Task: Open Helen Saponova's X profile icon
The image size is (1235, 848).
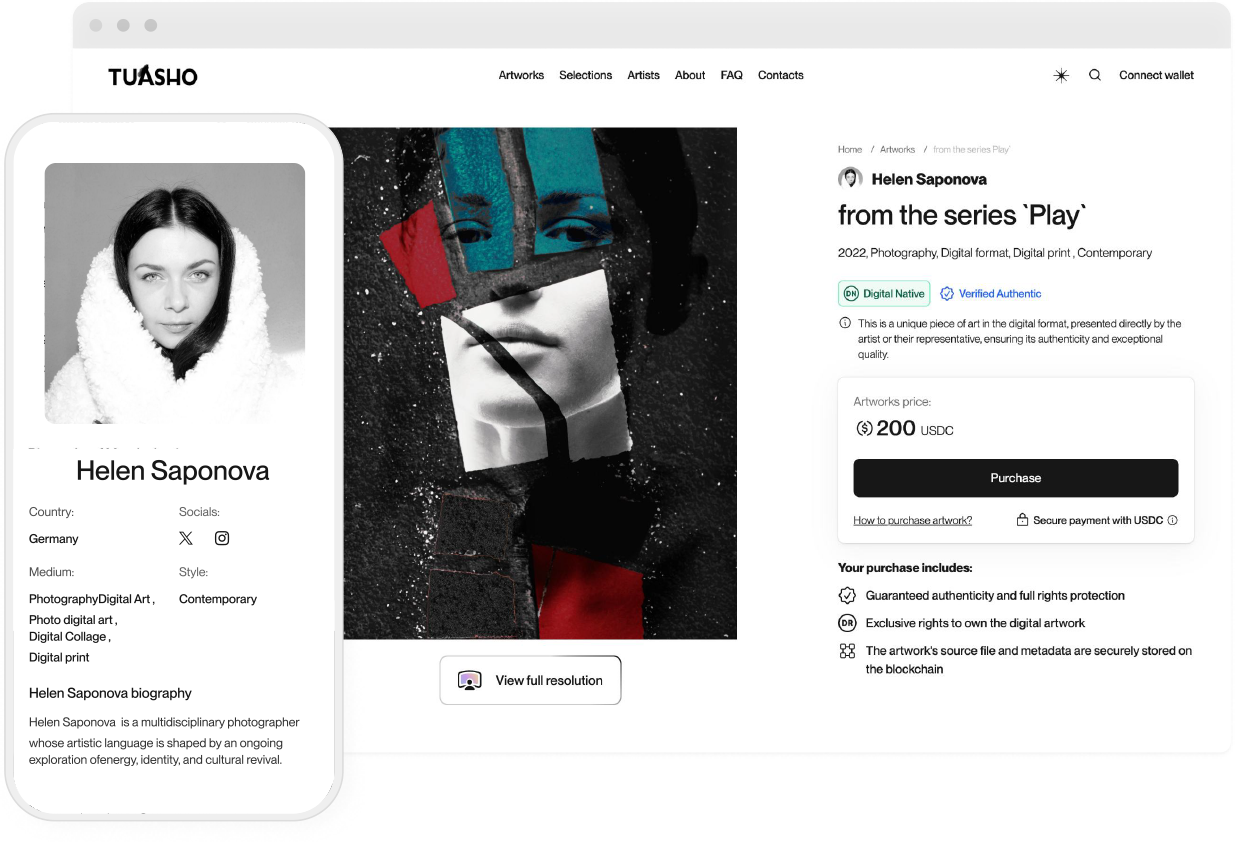Action: [x=186, y=538]
